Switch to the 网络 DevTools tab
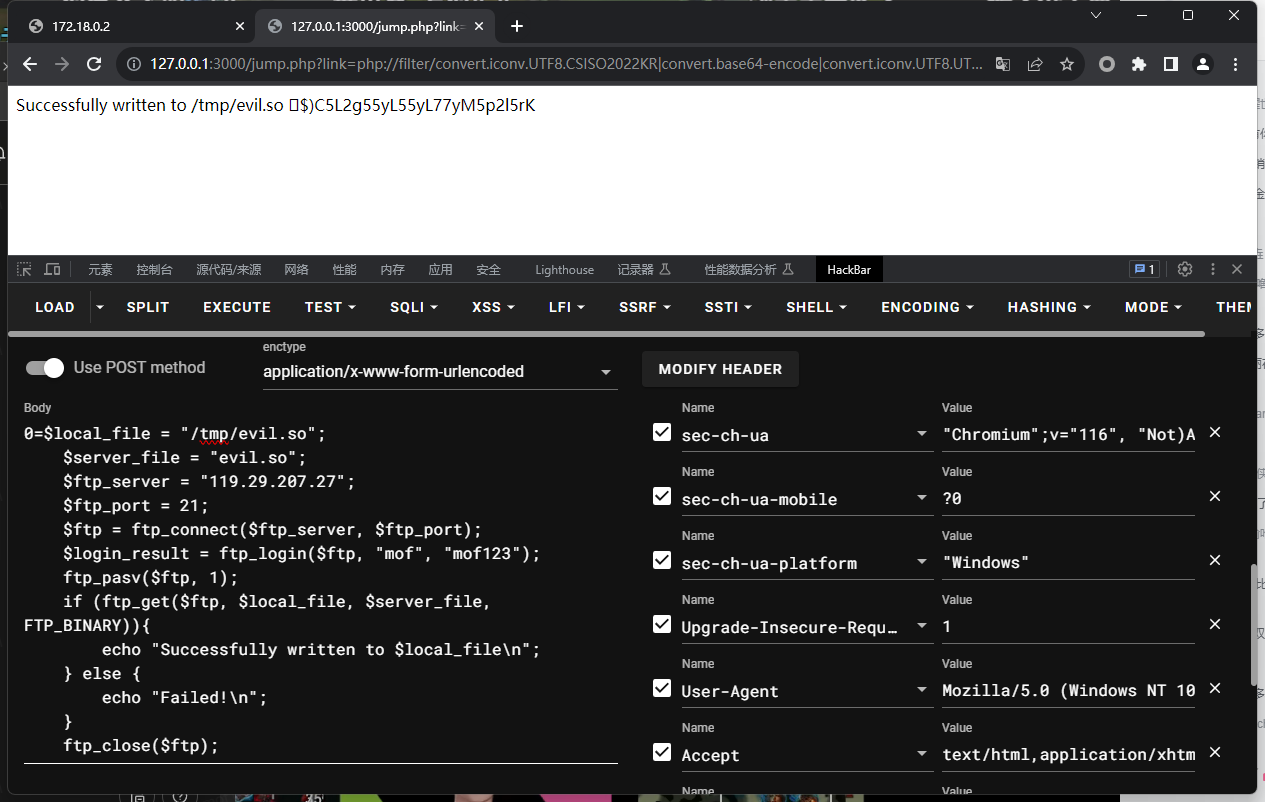The image size is (1265, 802). pyautogui.click(x=296, y=270)
